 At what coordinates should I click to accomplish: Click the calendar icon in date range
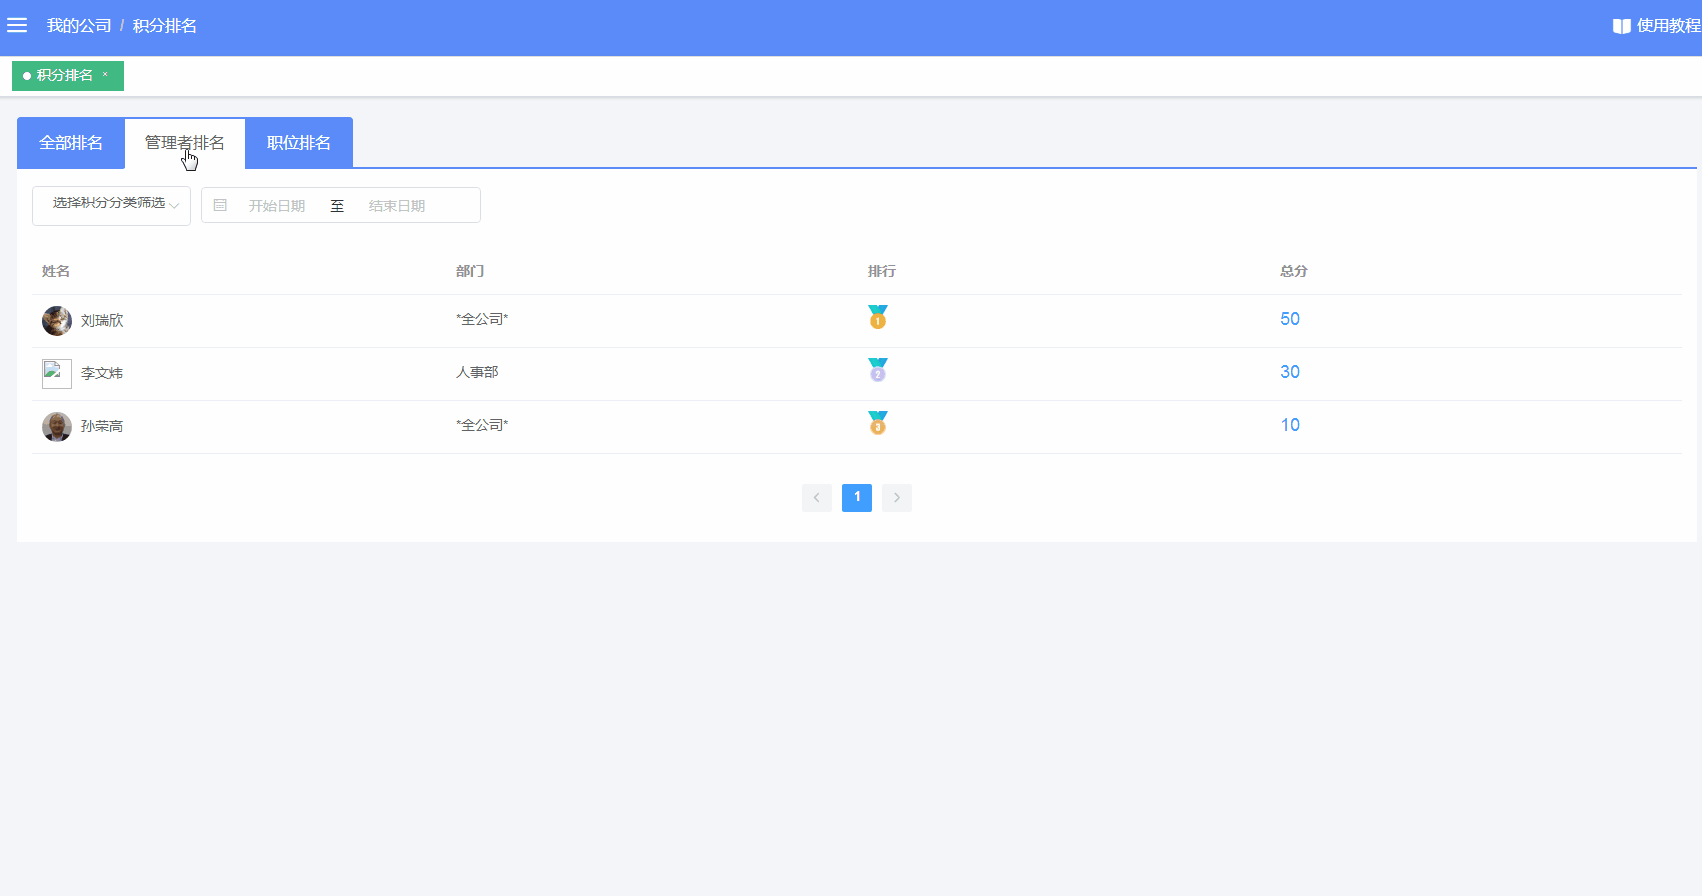pyautogui.click(x=220, y=206)
